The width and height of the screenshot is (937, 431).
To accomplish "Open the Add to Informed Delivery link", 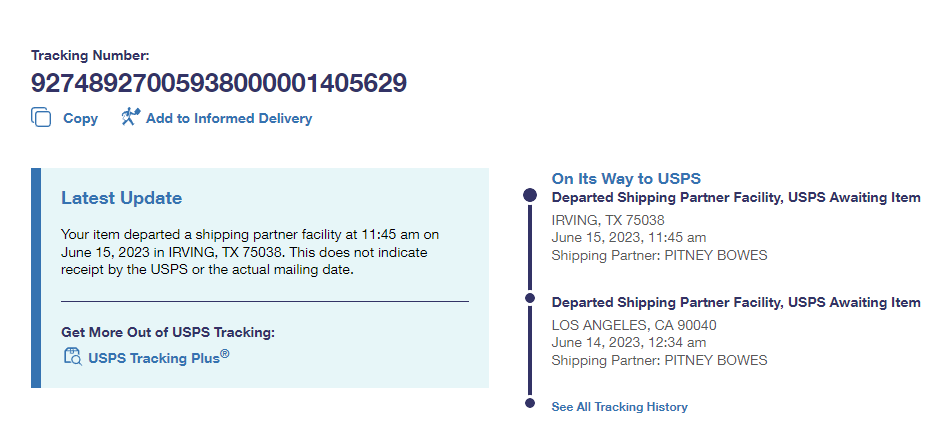I will coord(229,118).
